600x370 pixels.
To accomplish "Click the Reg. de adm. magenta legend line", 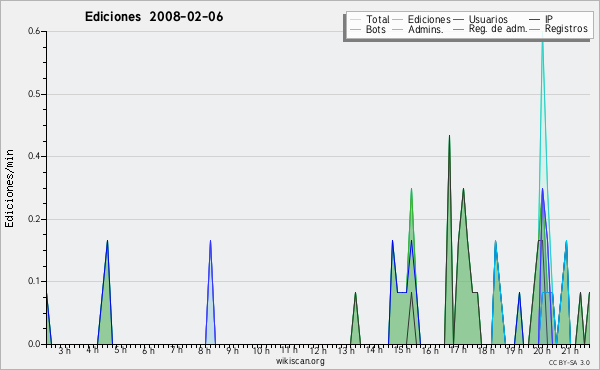I will point(458,29).
